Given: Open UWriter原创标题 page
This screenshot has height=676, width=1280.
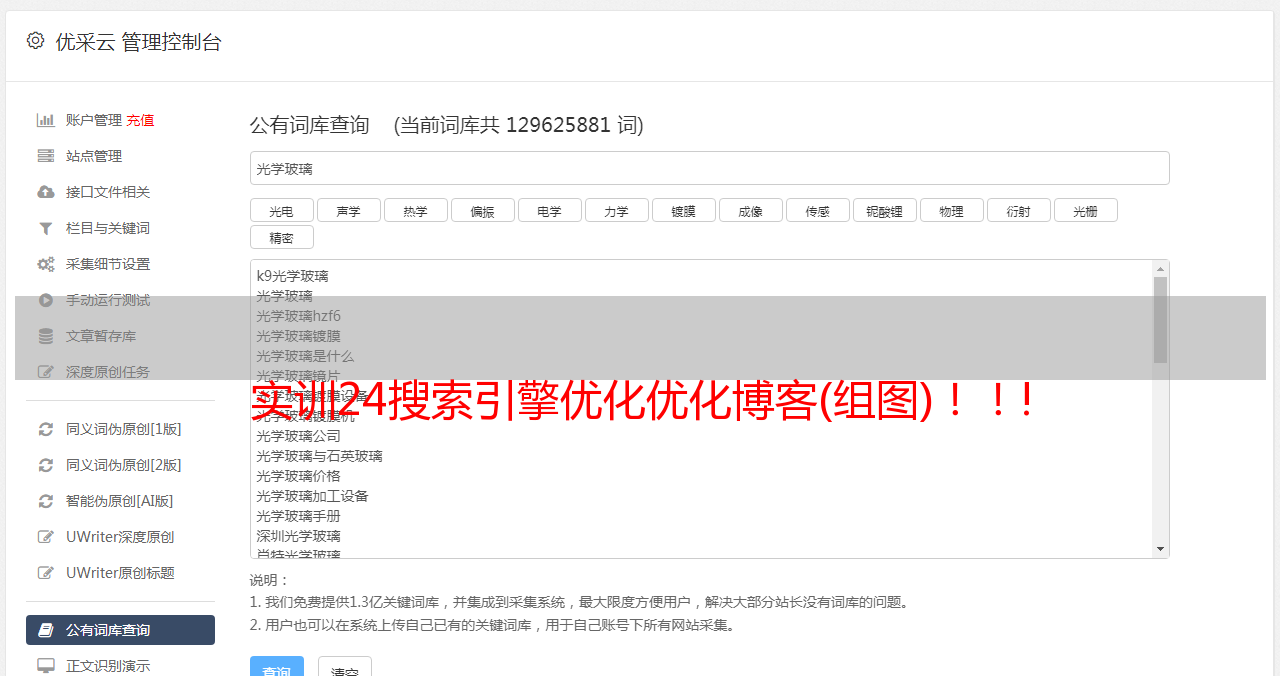Looking at the screenshot, I should pyautogui.click(x=120, y=573).
